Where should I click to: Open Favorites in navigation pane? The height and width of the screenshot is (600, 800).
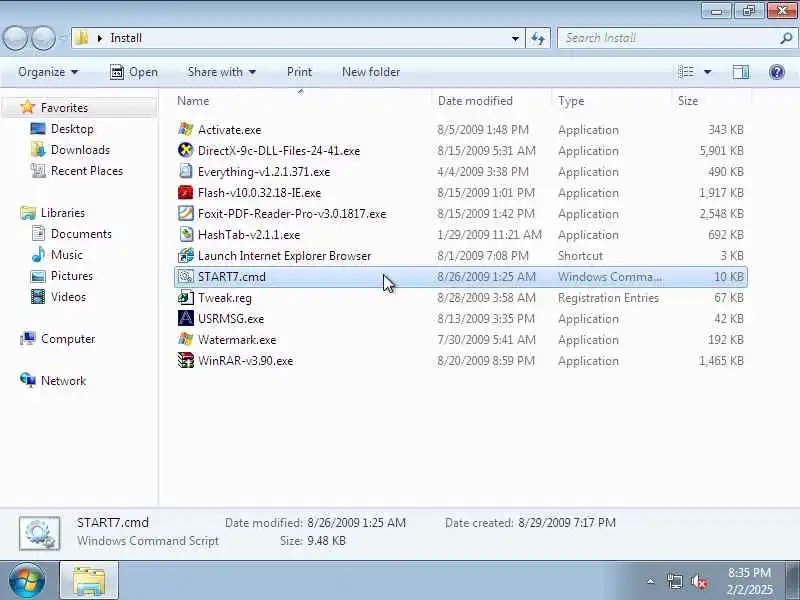[x=64, y=108]
